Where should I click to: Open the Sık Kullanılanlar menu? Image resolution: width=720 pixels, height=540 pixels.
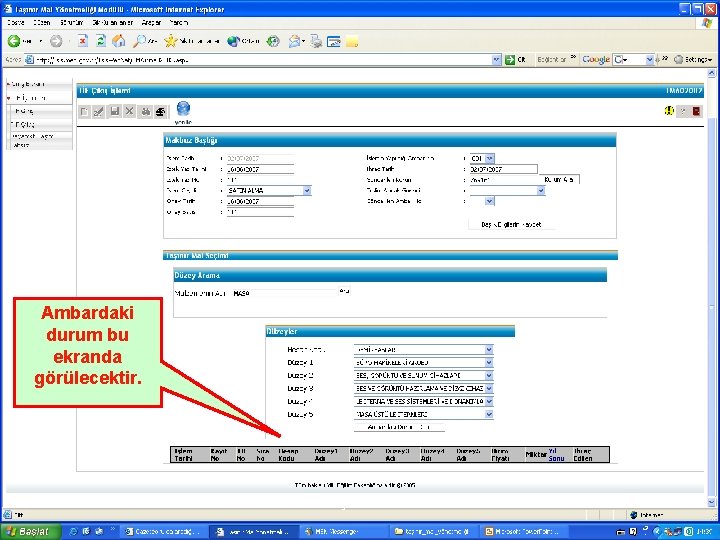click(x=112, y=22)
